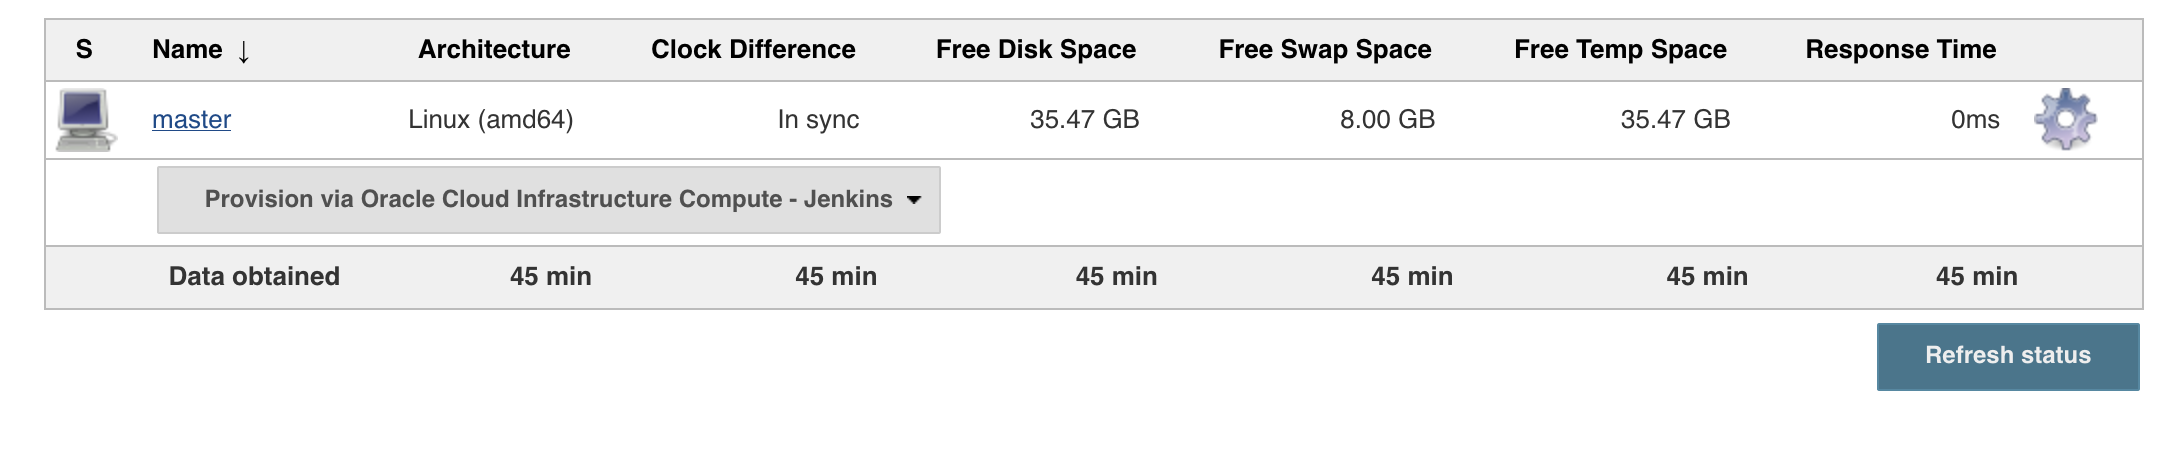This screenshot has height=466, width=2166.
Task: Sort by Free Disk Space header
Action: [x=1035, y=50]
